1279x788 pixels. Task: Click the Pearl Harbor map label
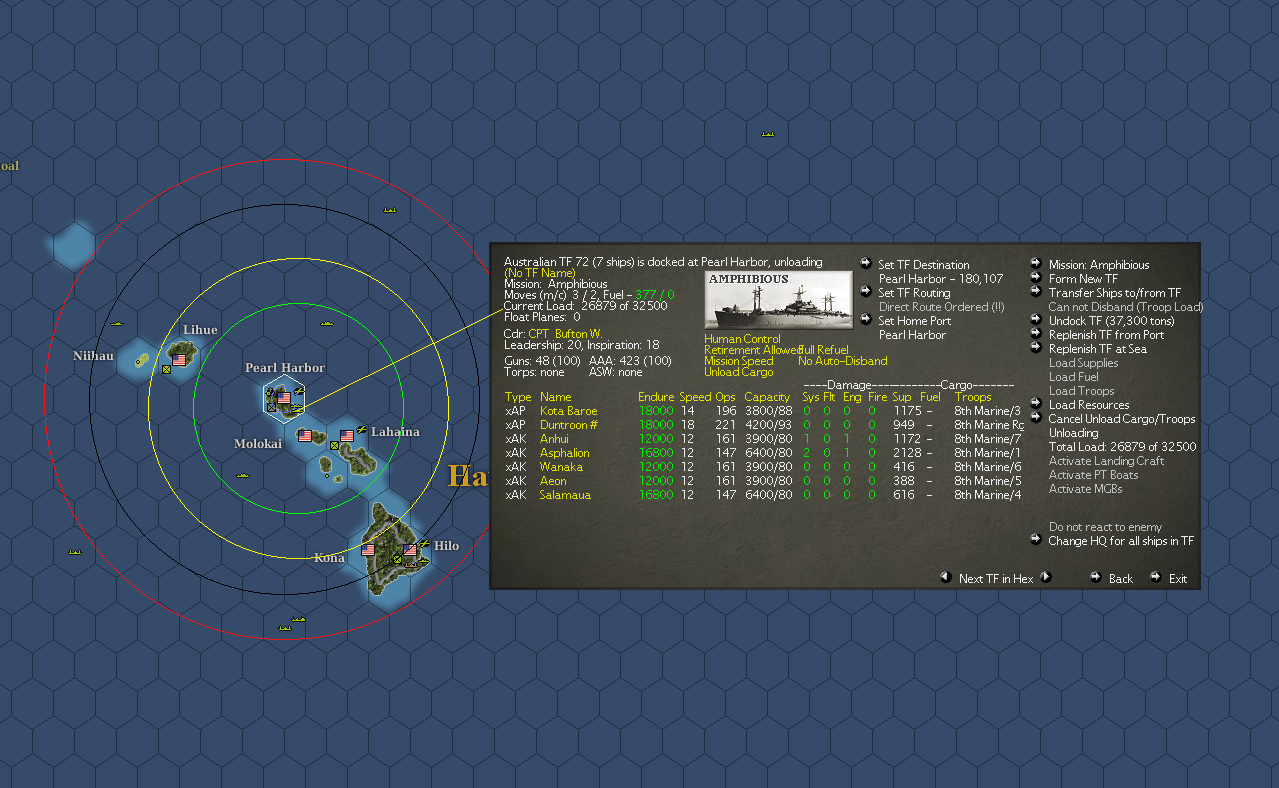tap(285, 368)
